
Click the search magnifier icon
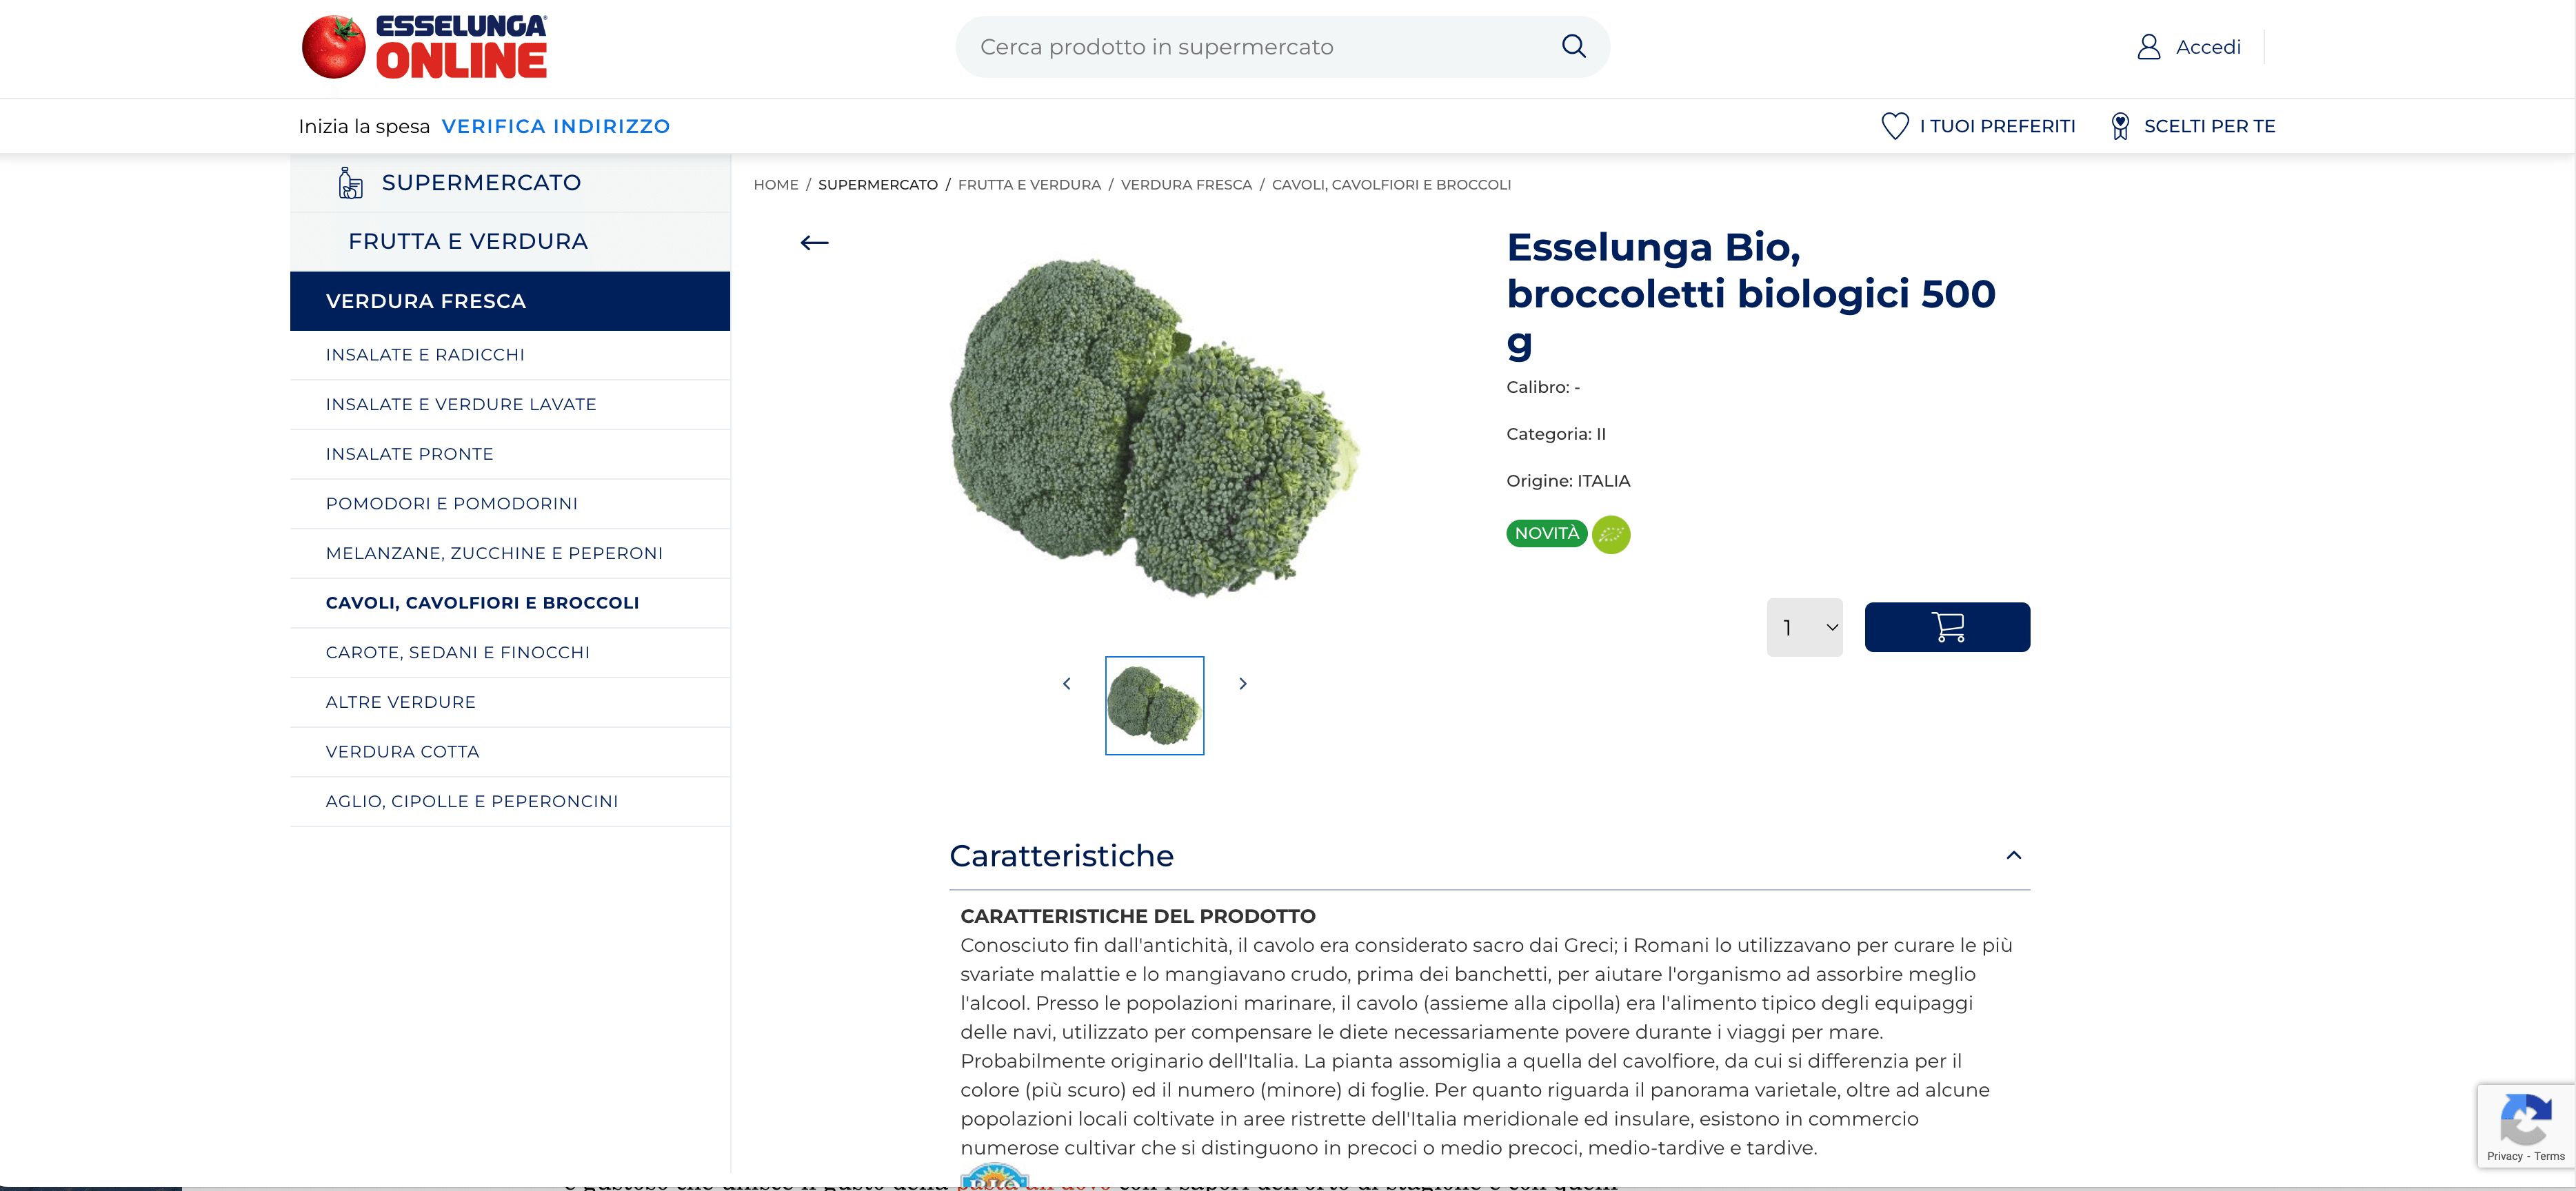tap(1573, 46)
